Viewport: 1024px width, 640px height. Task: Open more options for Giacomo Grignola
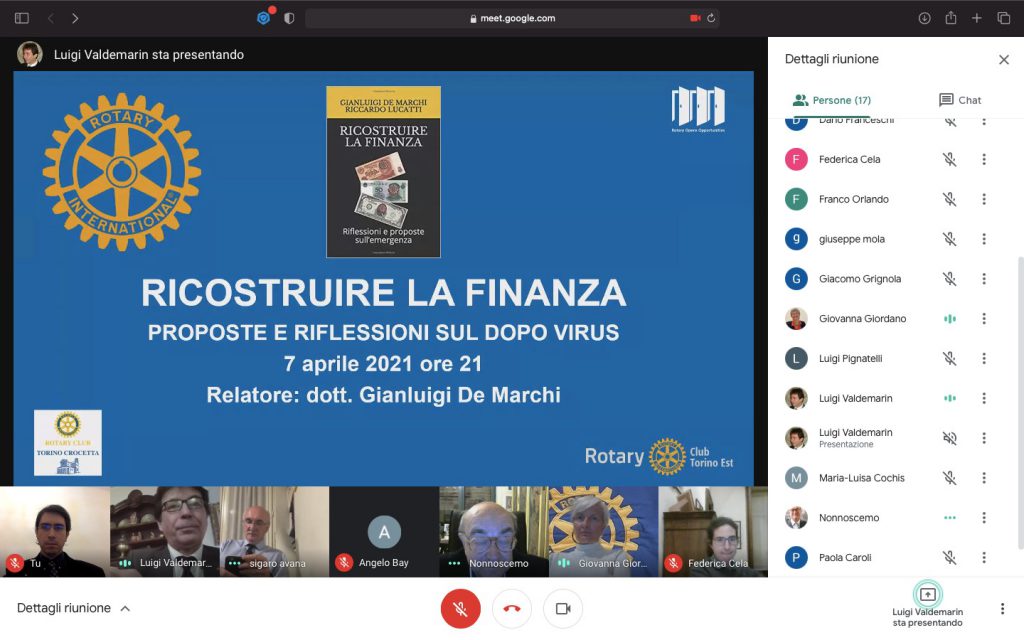tap(984, 279)
